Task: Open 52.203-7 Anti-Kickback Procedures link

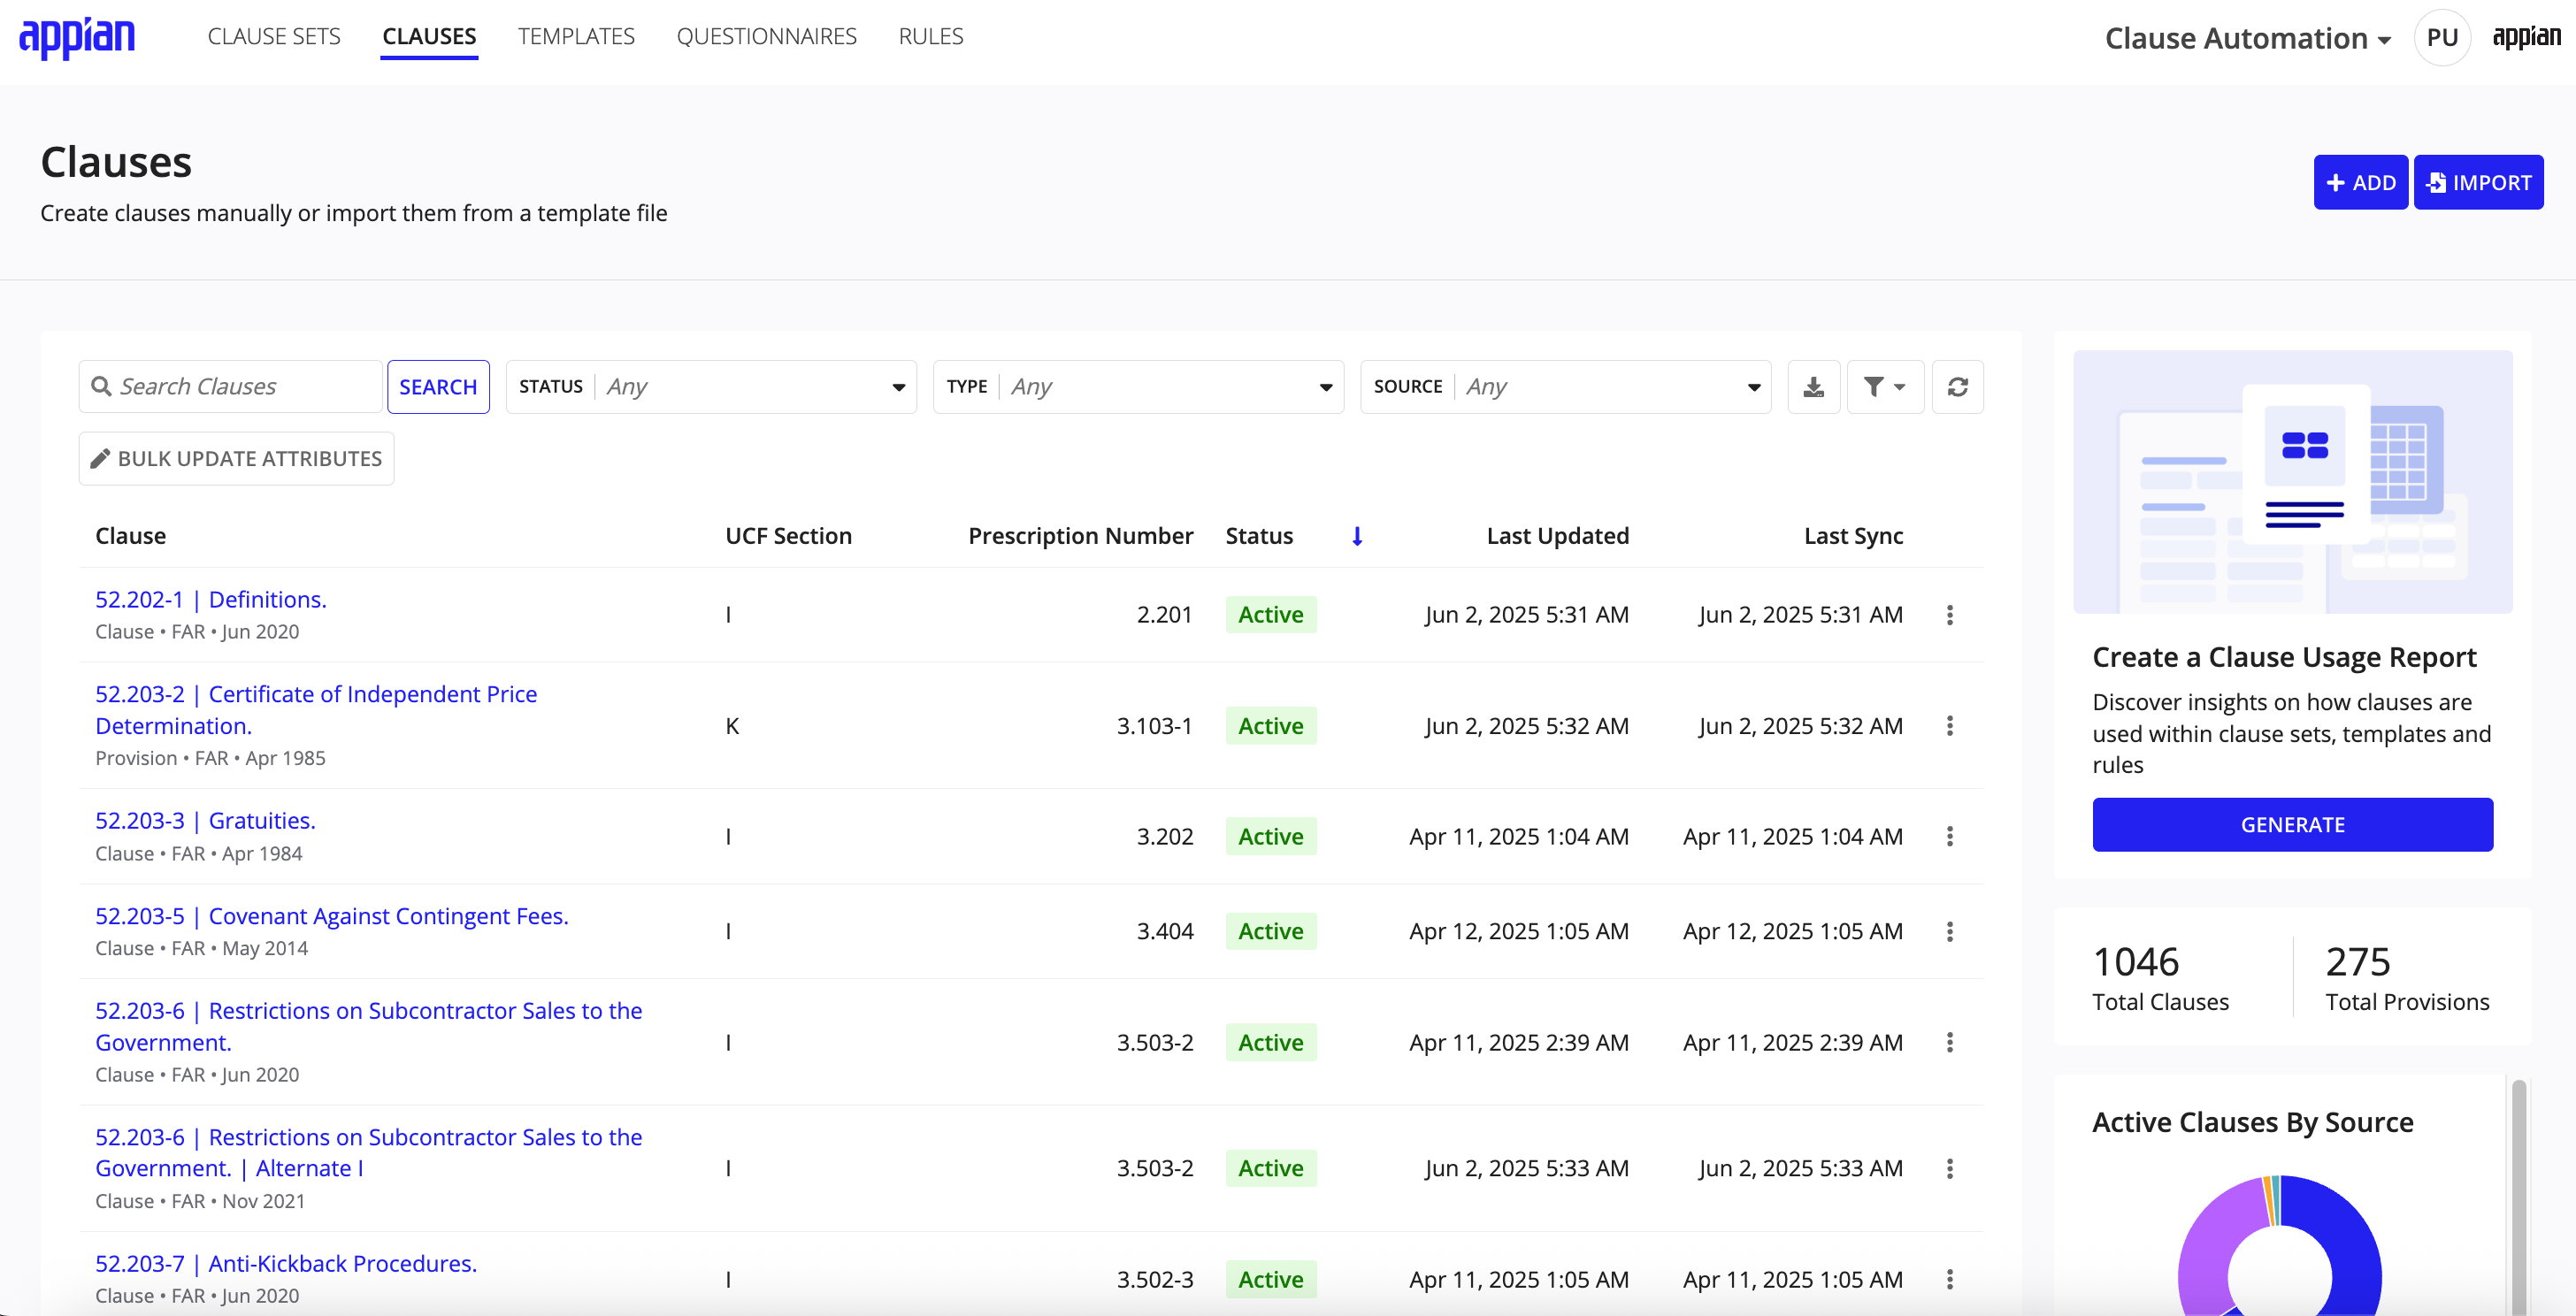Action: click(x=286, y=1264)
